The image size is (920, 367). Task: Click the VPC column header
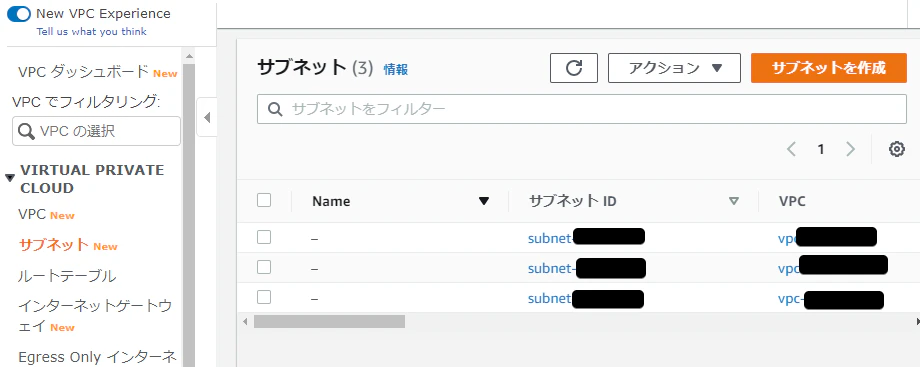pos(792,201)
